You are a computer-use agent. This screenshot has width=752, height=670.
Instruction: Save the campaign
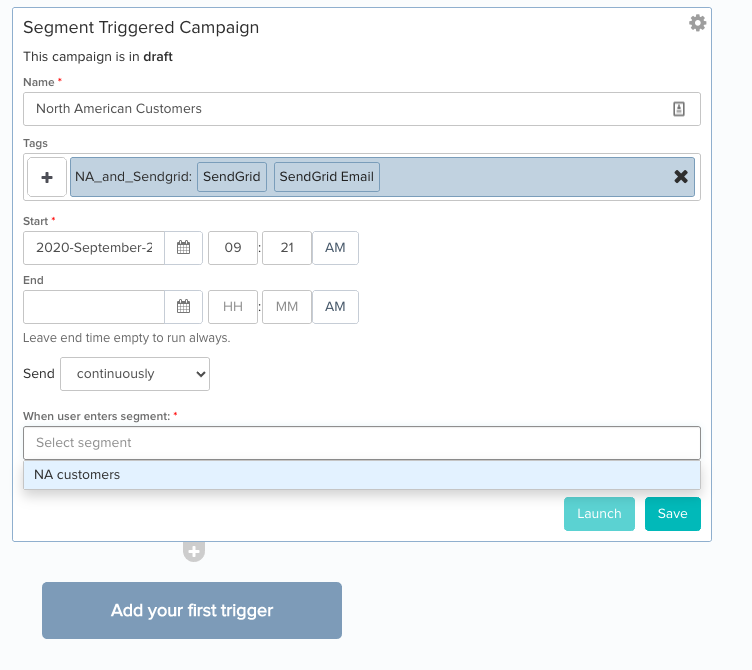(x=672, y=514)
